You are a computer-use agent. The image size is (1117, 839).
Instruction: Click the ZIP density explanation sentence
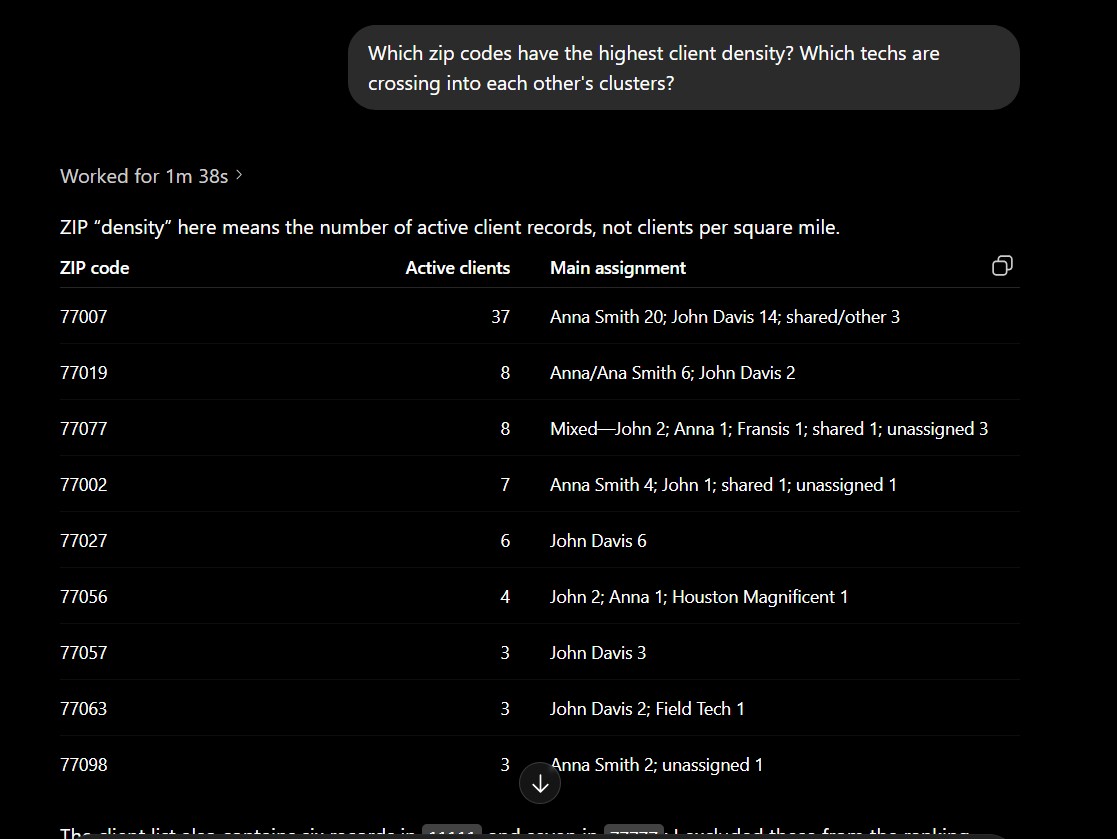pos(450,227)
